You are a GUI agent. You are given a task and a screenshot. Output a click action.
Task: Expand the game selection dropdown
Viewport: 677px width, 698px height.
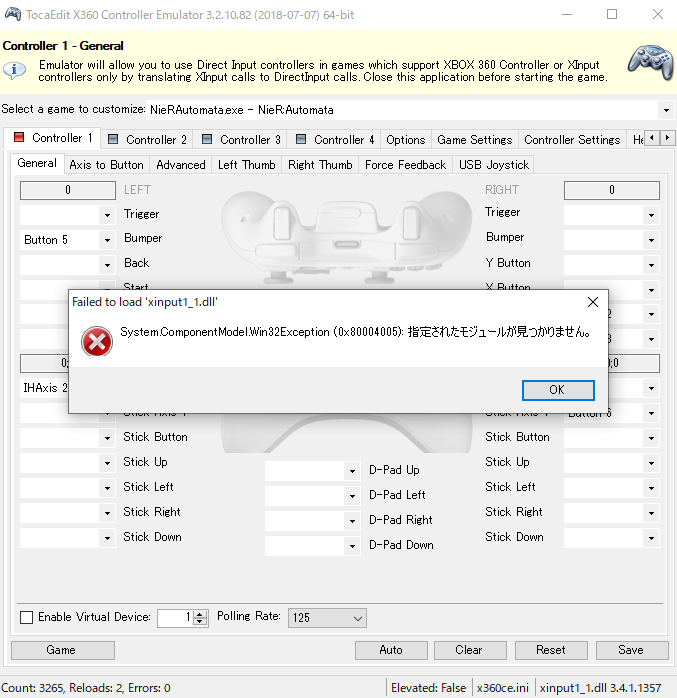(x=665, y=109)
